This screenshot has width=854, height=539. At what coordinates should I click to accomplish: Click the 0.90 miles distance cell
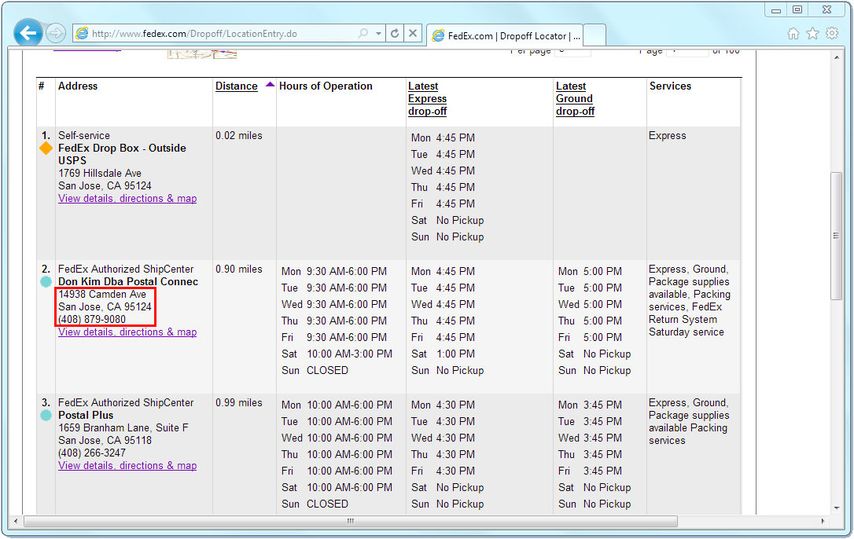tap(239, 269)
